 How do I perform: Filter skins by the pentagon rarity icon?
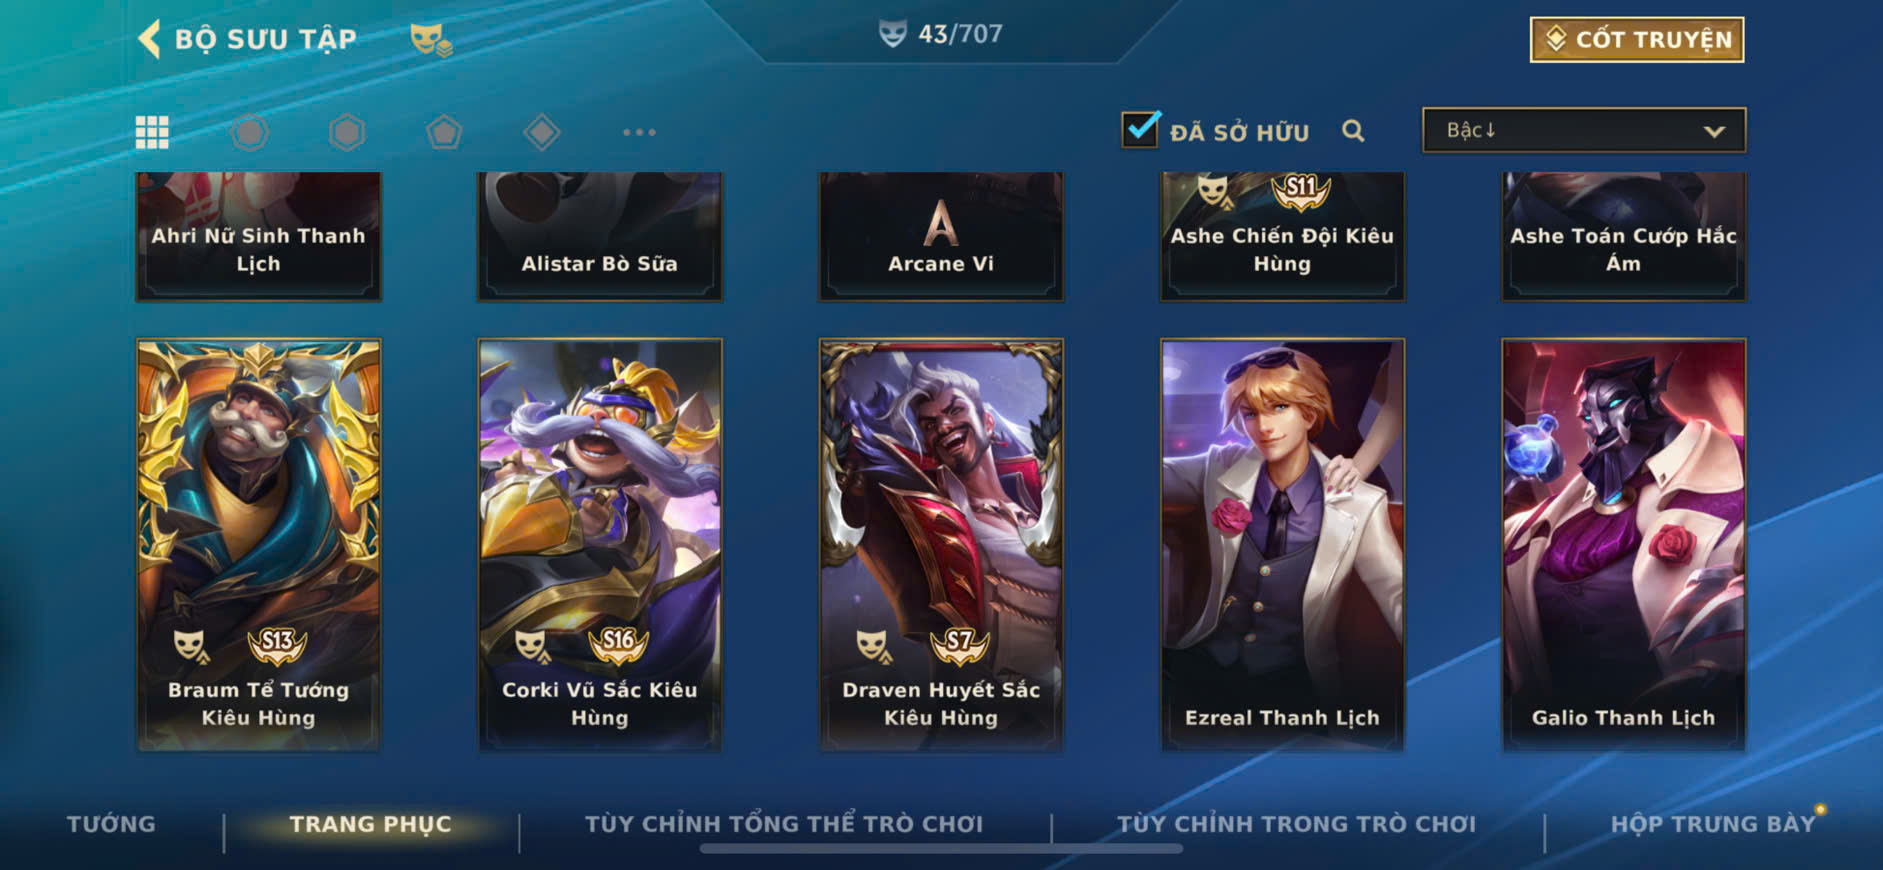tap(444, 132)
